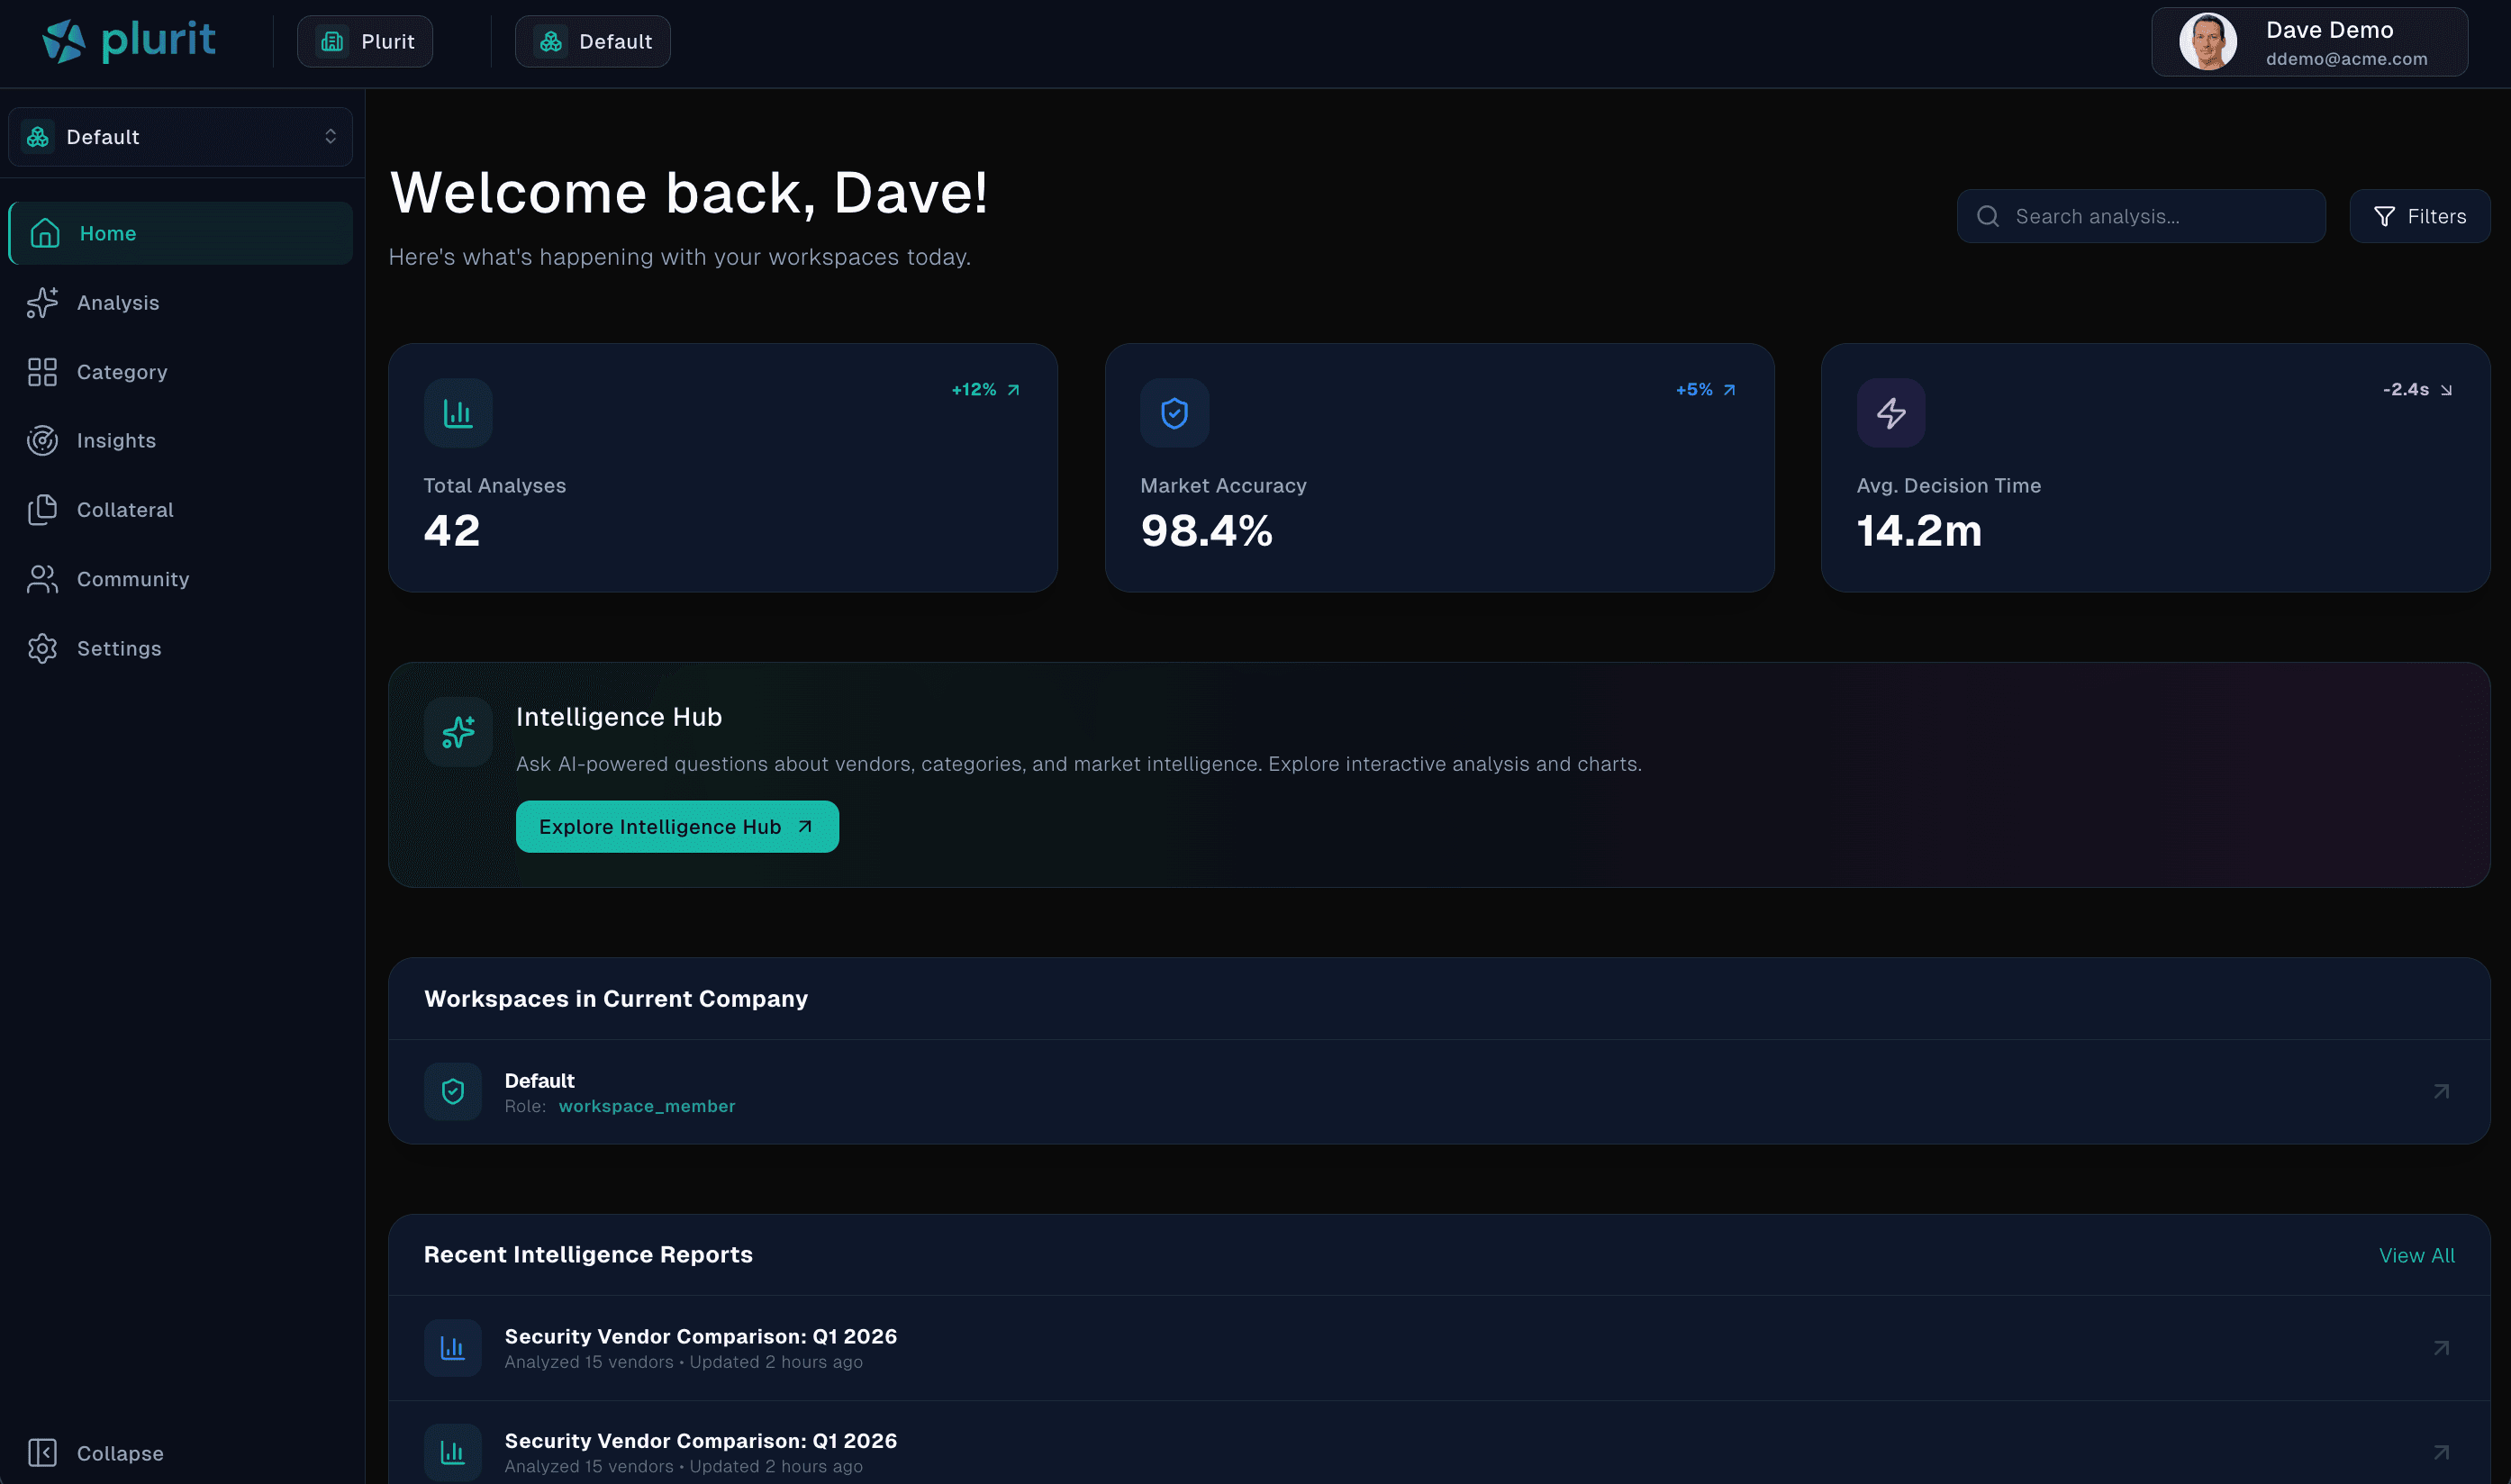Viewport: 2511px width, 1484px height.
Task: Open Settings from the sidebar
Action: pyautogui.click(x=119, y=648)
